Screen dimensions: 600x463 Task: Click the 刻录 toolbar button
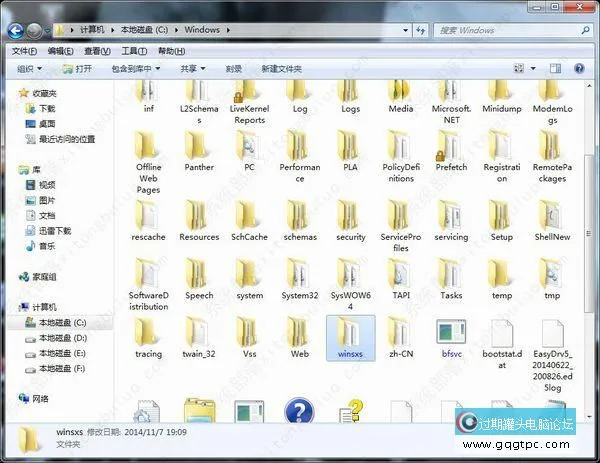234,69
